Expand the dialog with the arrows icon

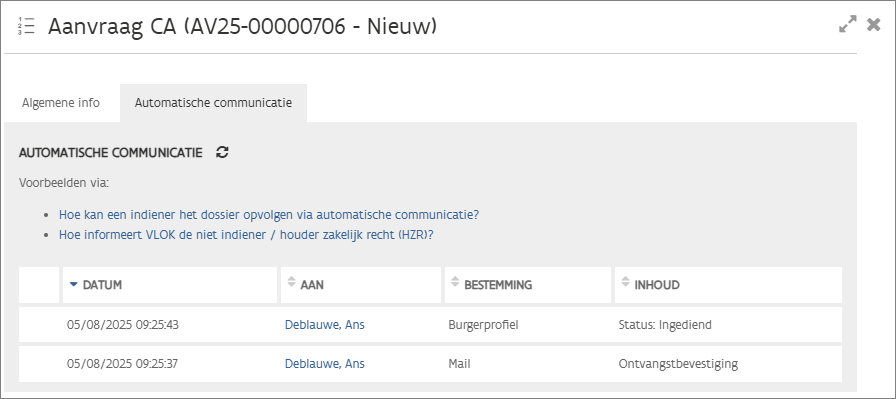pos(848,24)
